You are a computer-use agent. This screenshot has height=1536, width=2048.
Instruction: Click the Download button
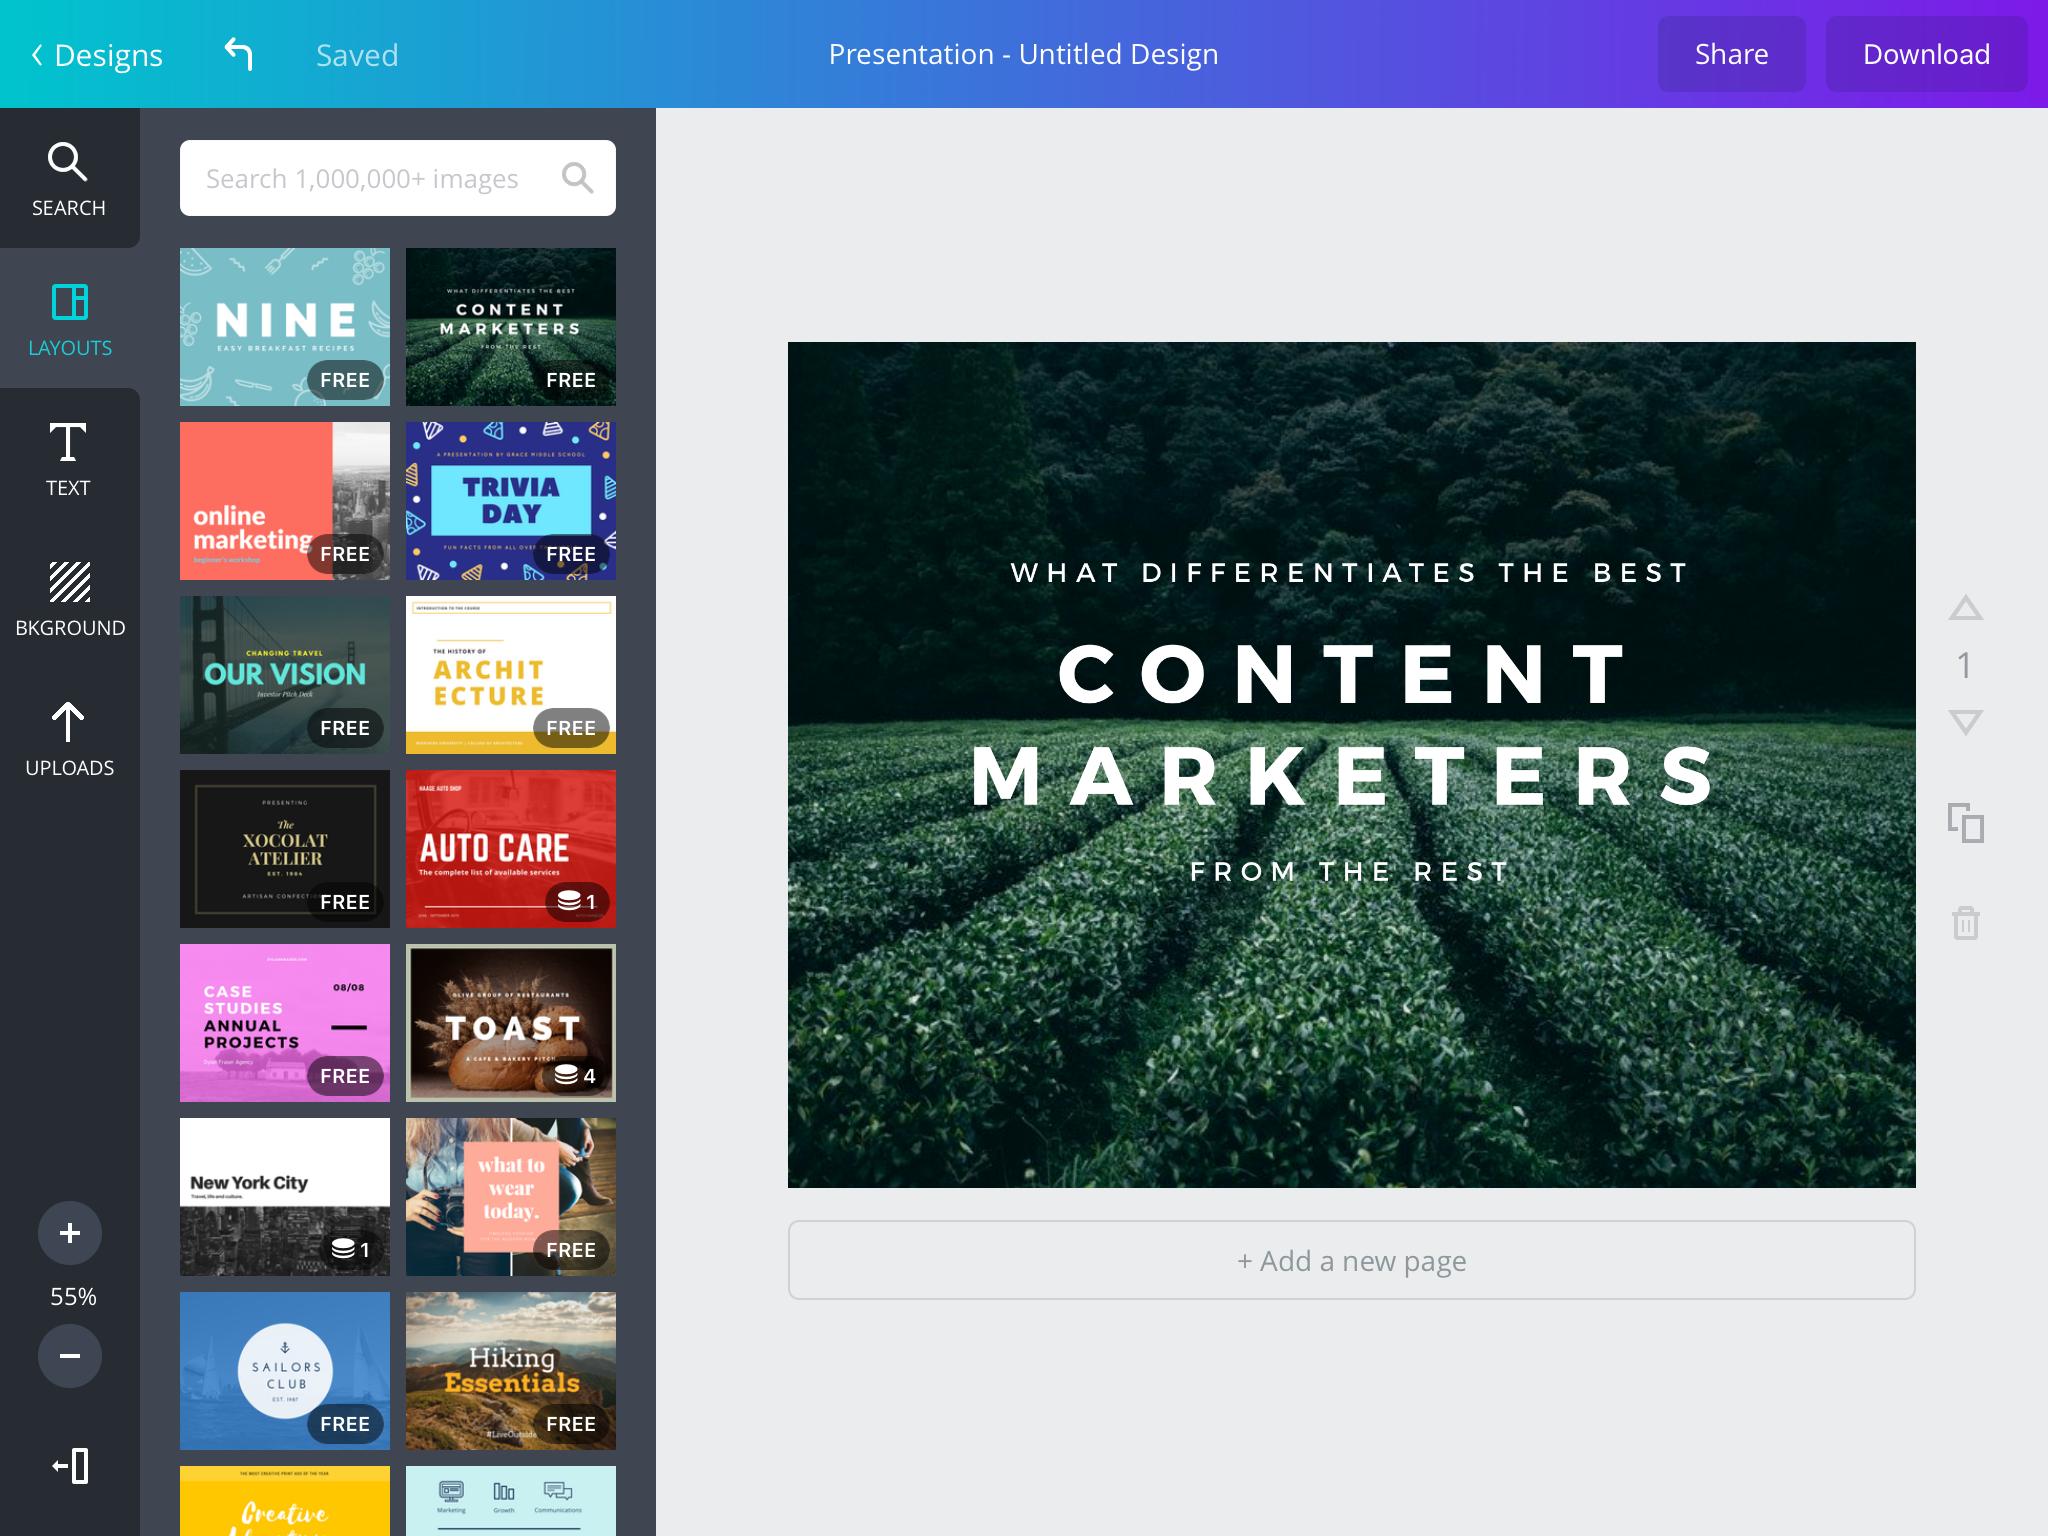(1925, 53)
